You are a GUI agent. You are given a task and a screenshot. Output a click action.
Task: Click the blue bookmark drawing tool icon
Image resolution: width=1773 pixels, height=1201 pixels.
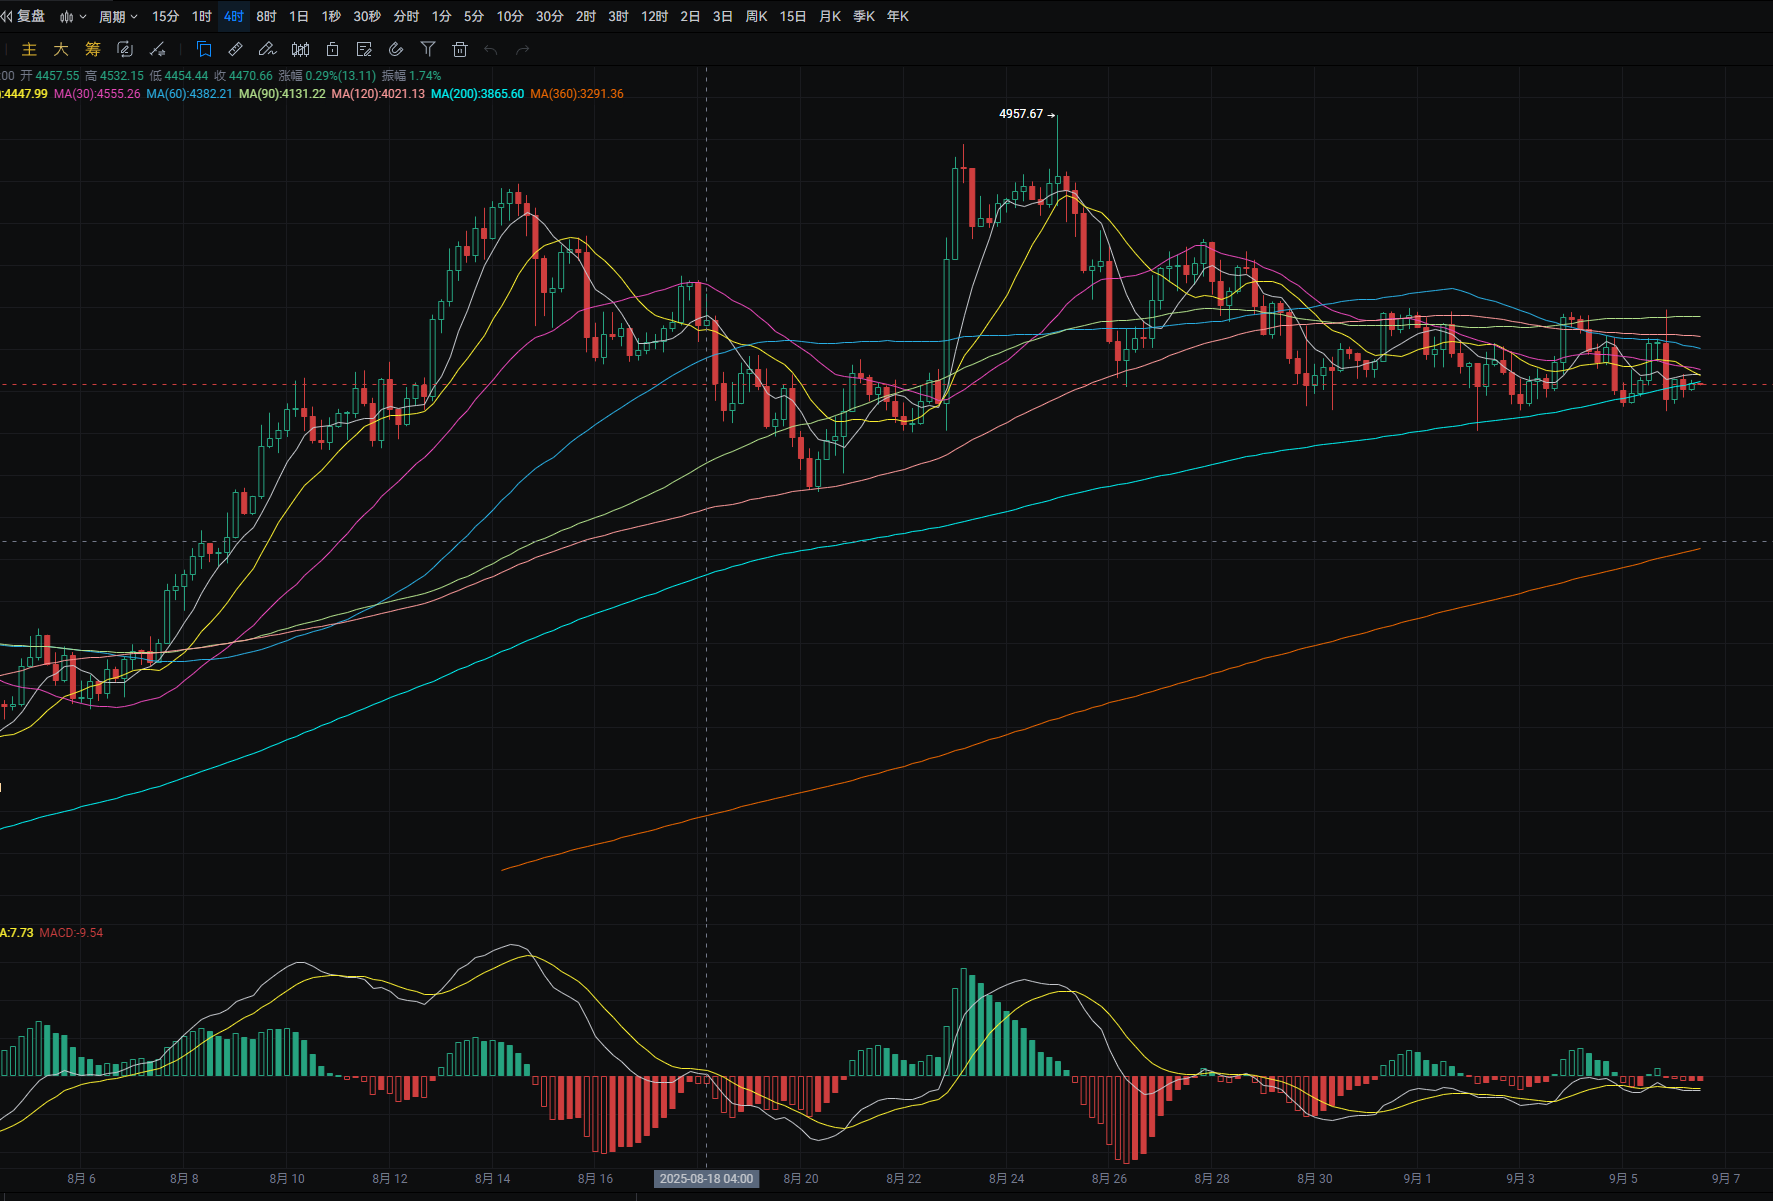[204, 49]
